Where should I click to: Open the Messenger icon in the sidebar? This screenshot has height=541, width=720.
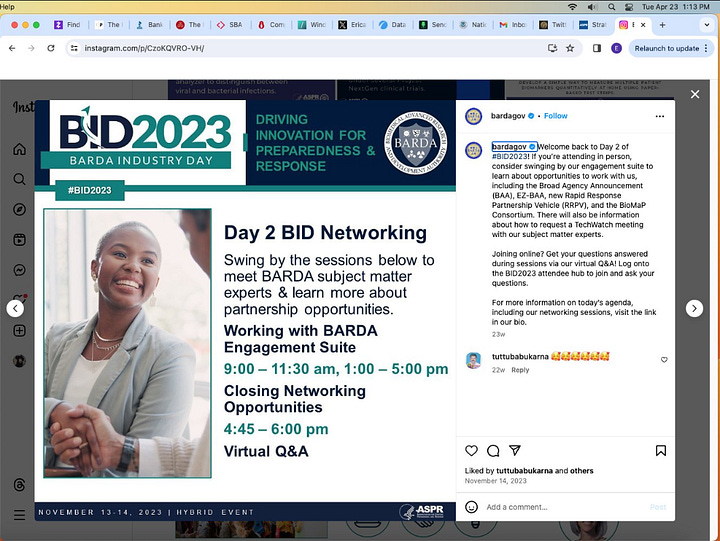pyautogui.click(x=19, y=270)
